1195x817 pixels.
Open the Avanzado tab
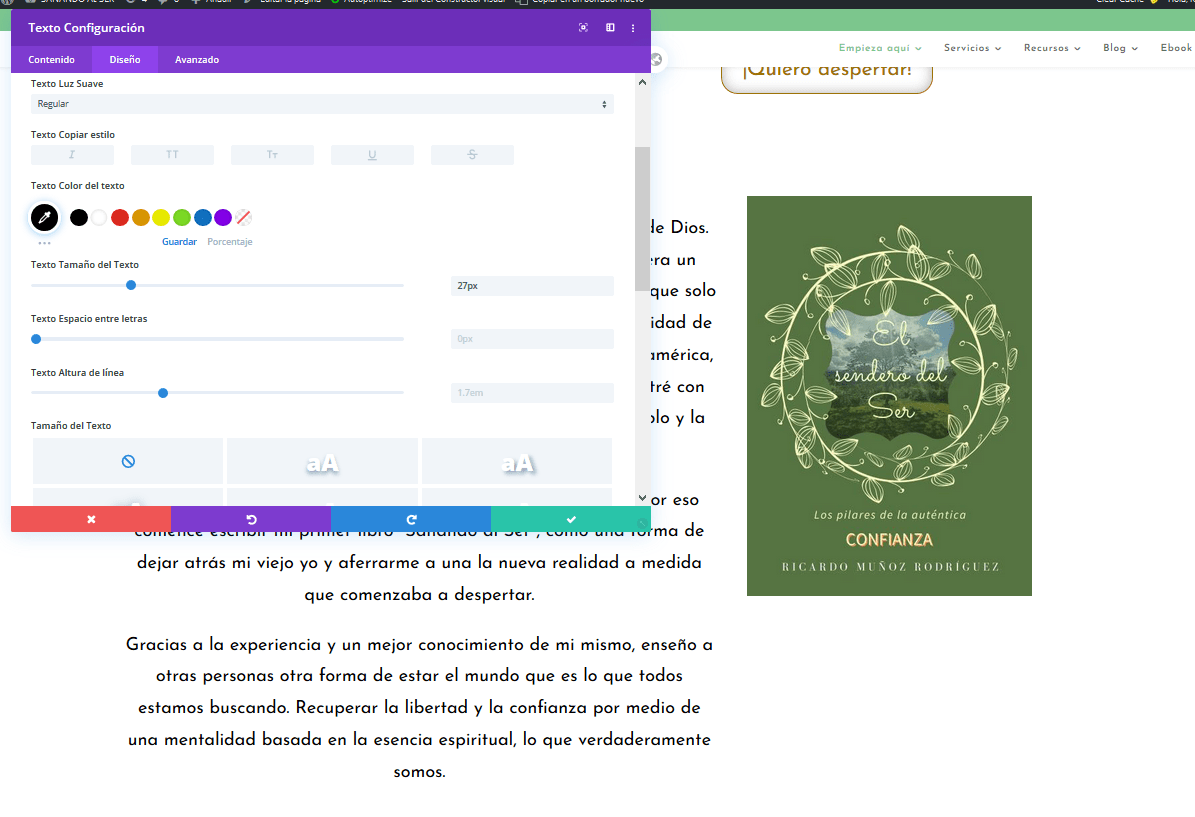click(197, 59)
